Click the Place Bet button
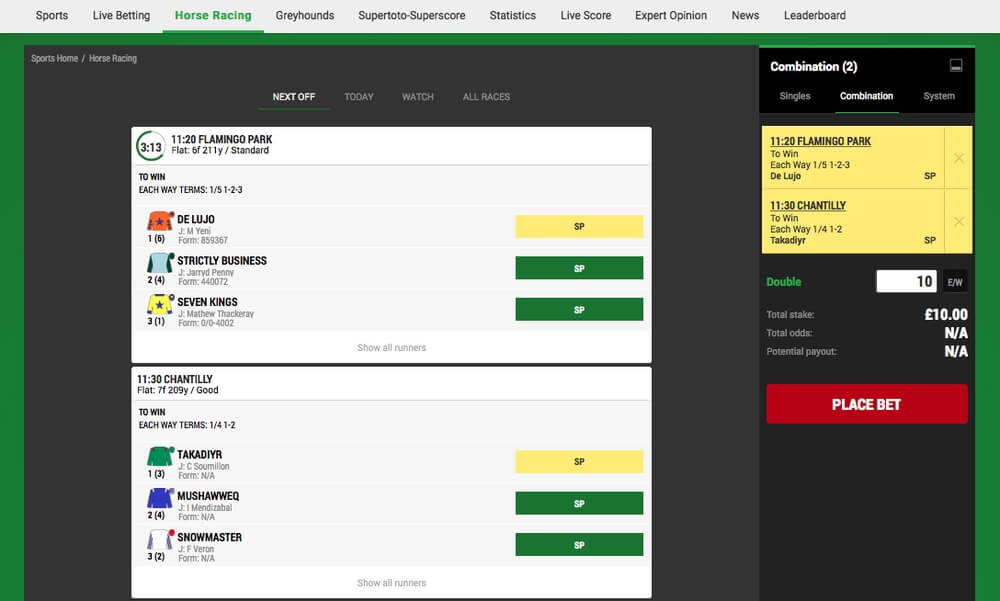1000x601 pixels. coord(867,404)
